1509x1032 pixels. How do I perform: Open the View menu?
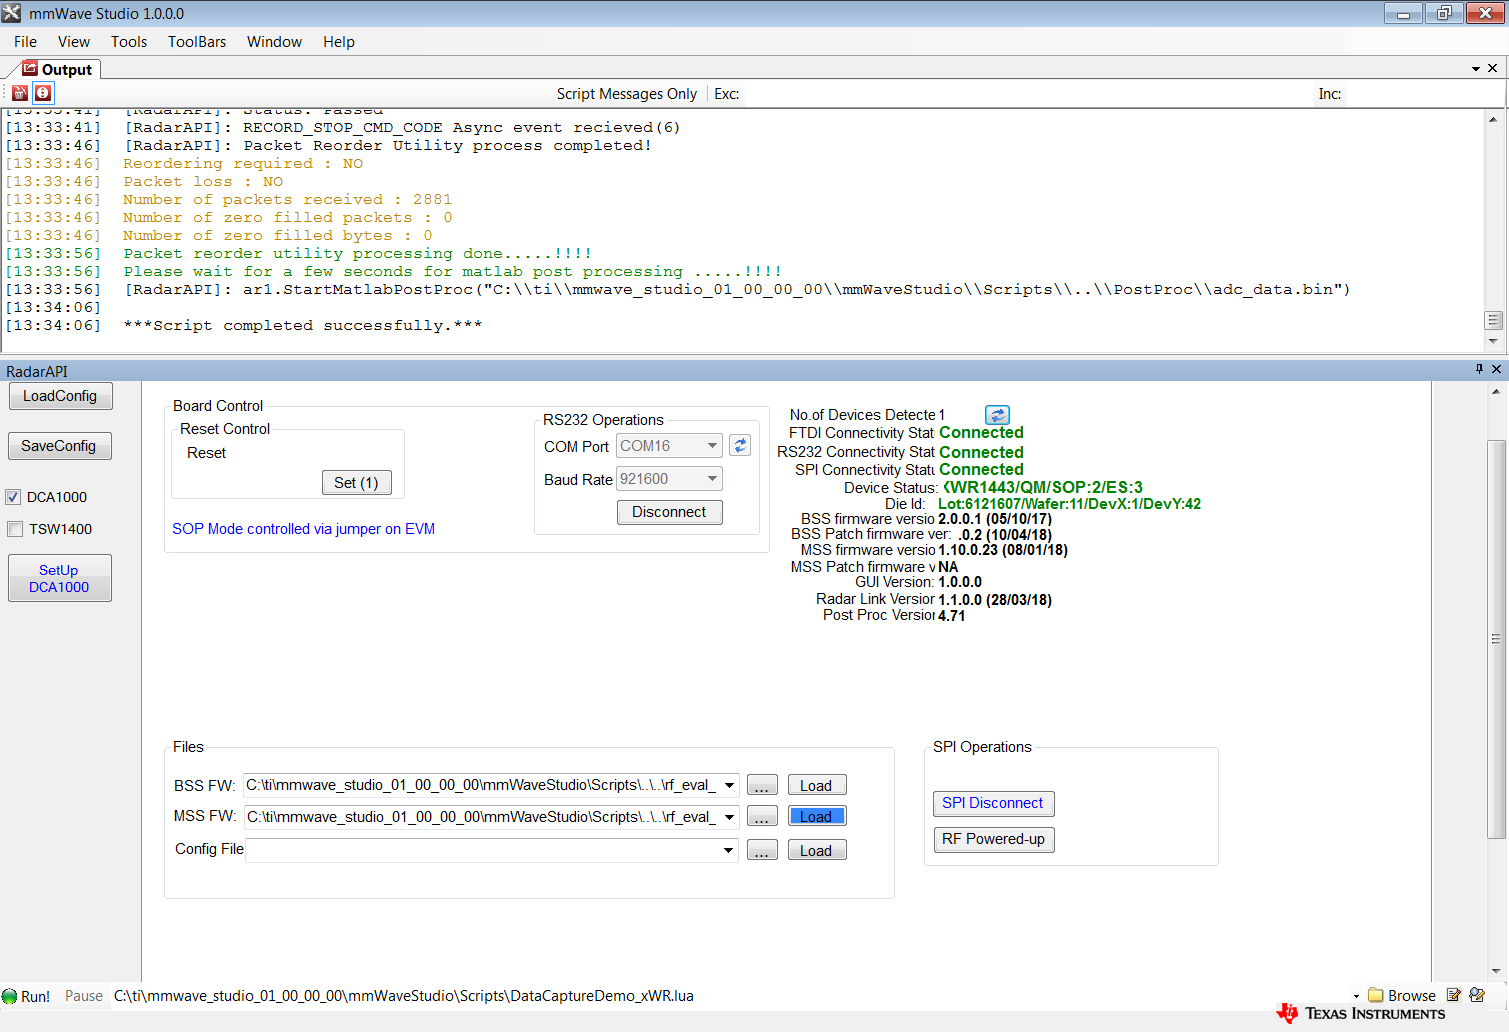pyautogui.click(x=74, y=42)
